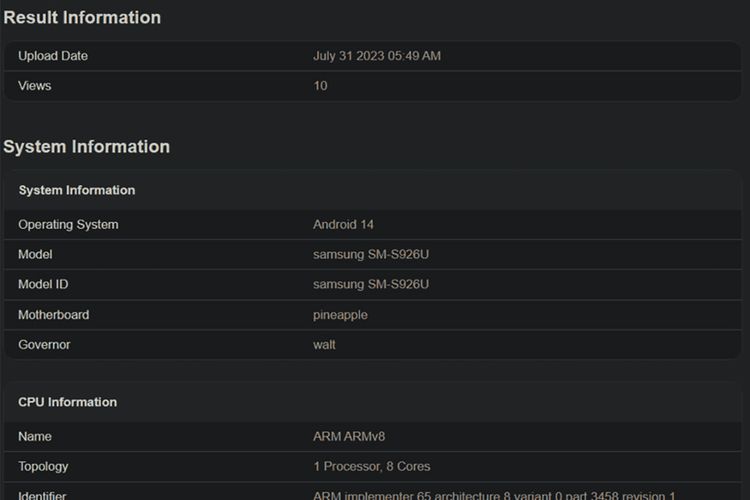Click the Topology row label
Screen dimensions: 750x500
pyautogui.click(x=43, y=467)
